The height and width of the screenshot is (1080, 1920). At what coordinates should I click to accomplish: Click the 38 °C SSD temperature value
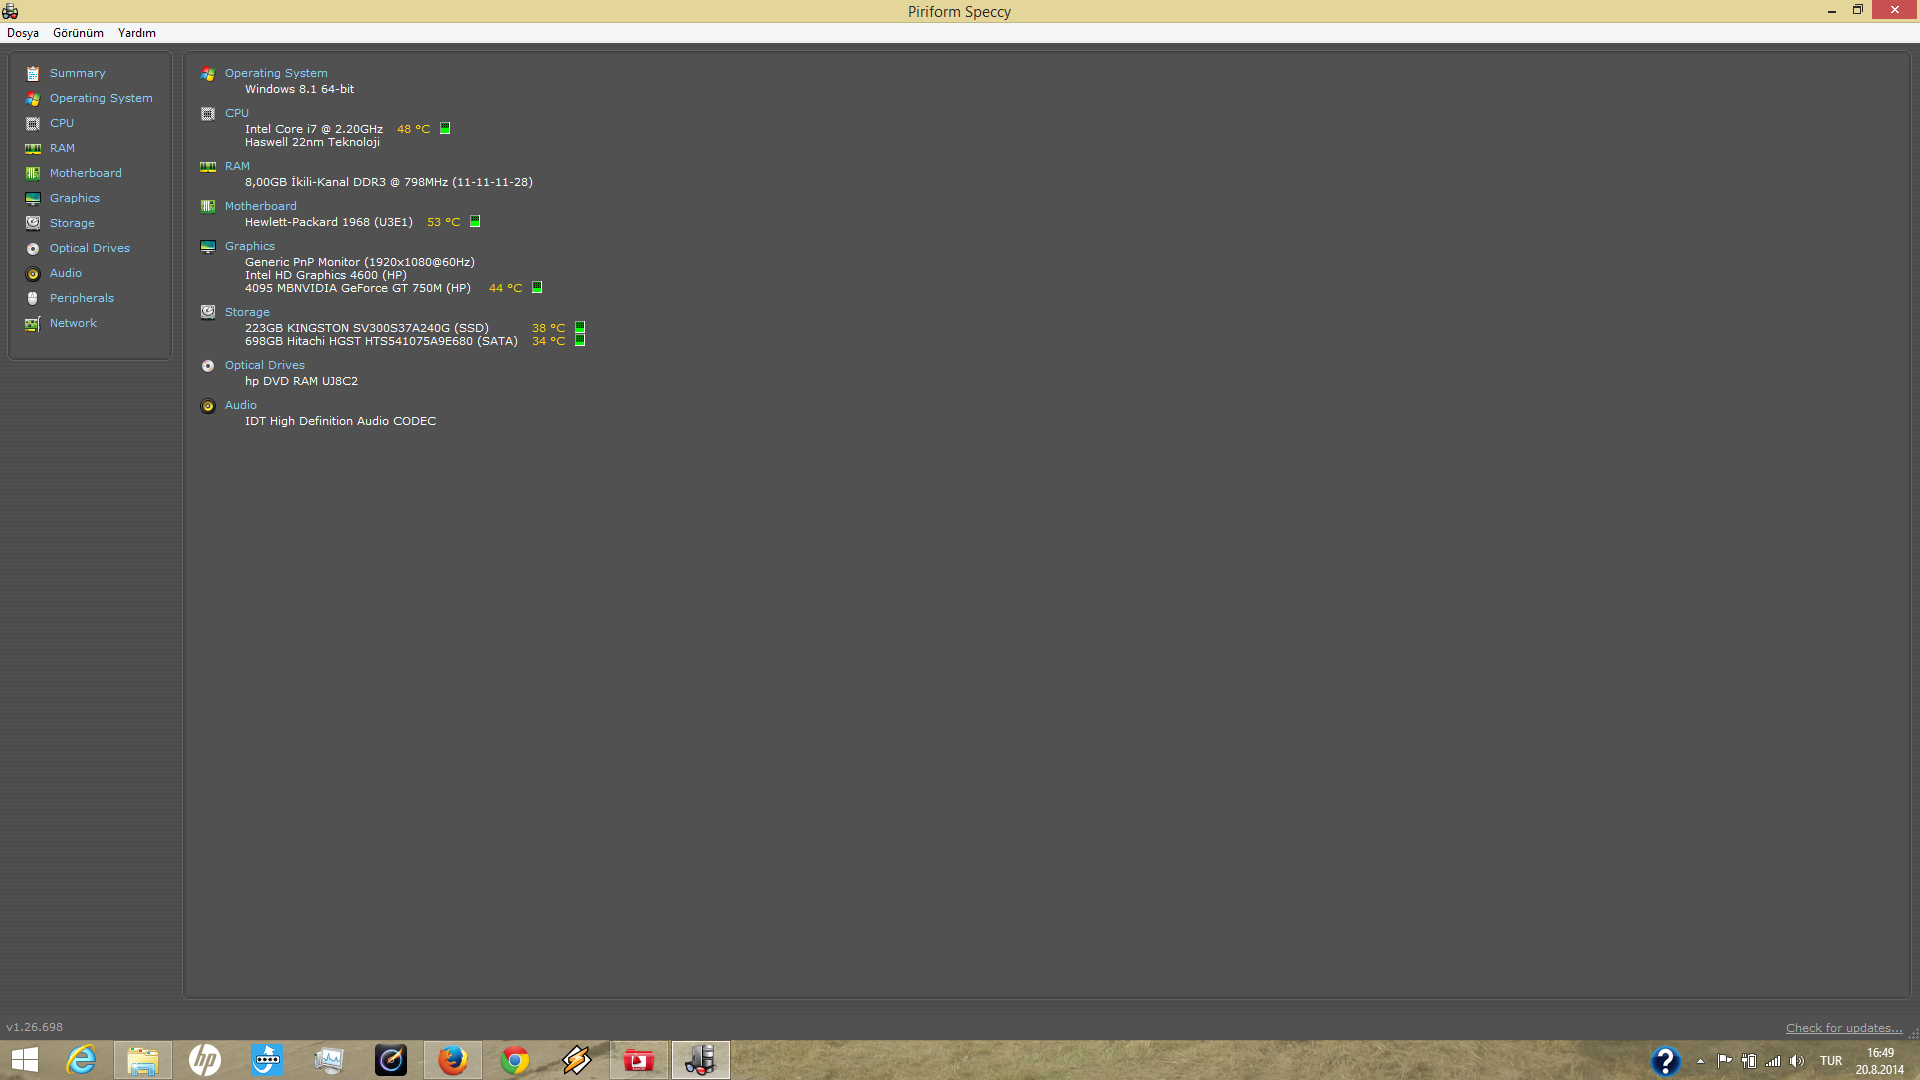coord(548,328)
